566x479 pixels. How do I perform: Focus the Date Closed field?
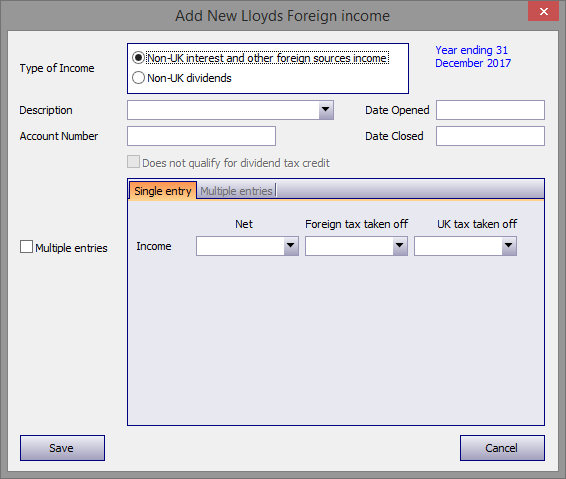(x=490, y=136)
